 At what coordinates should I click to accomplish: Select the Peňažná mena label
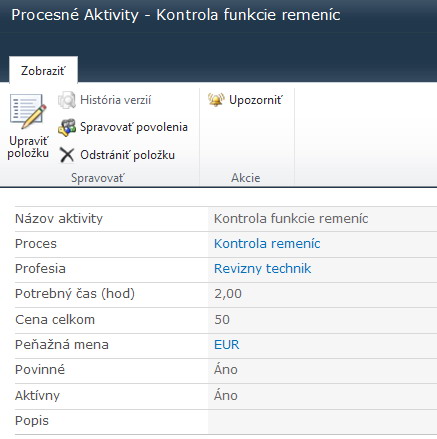click(62, 345)
